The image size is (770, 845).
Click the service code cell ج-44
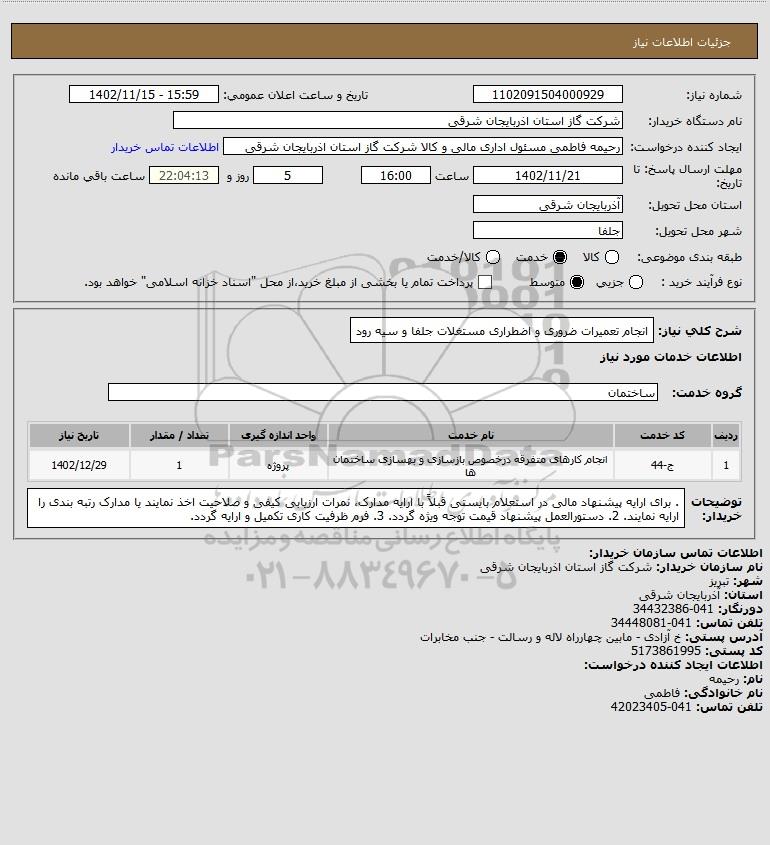[x=662, y=465]
